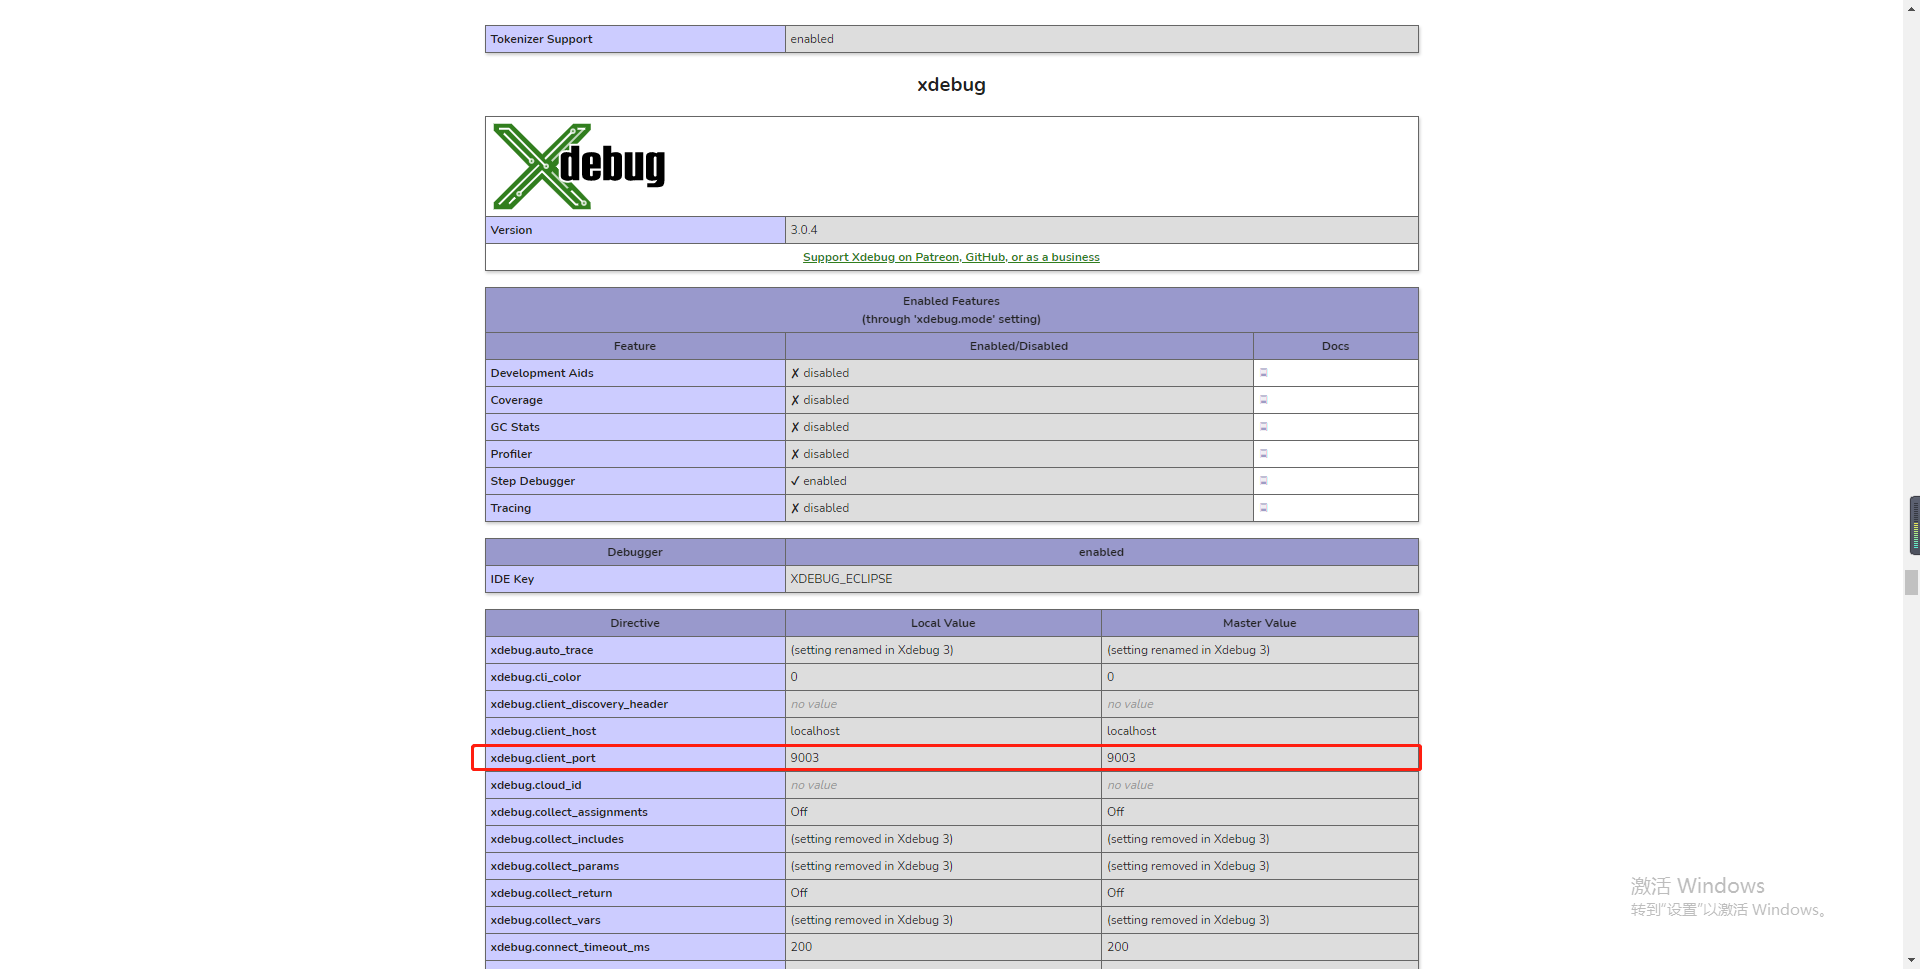1920x969 pixels.
Task: Click scrollbar up arrow at top
Action: pos(1911,7)
